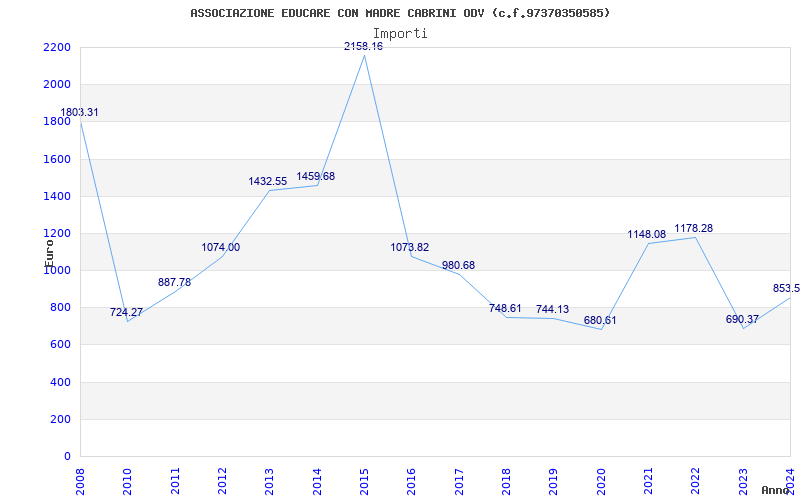This screenshot has height=500, width=800.
Task: Click the x-axis year 2012
Action: pyautogui.click(x=222, y=481)
